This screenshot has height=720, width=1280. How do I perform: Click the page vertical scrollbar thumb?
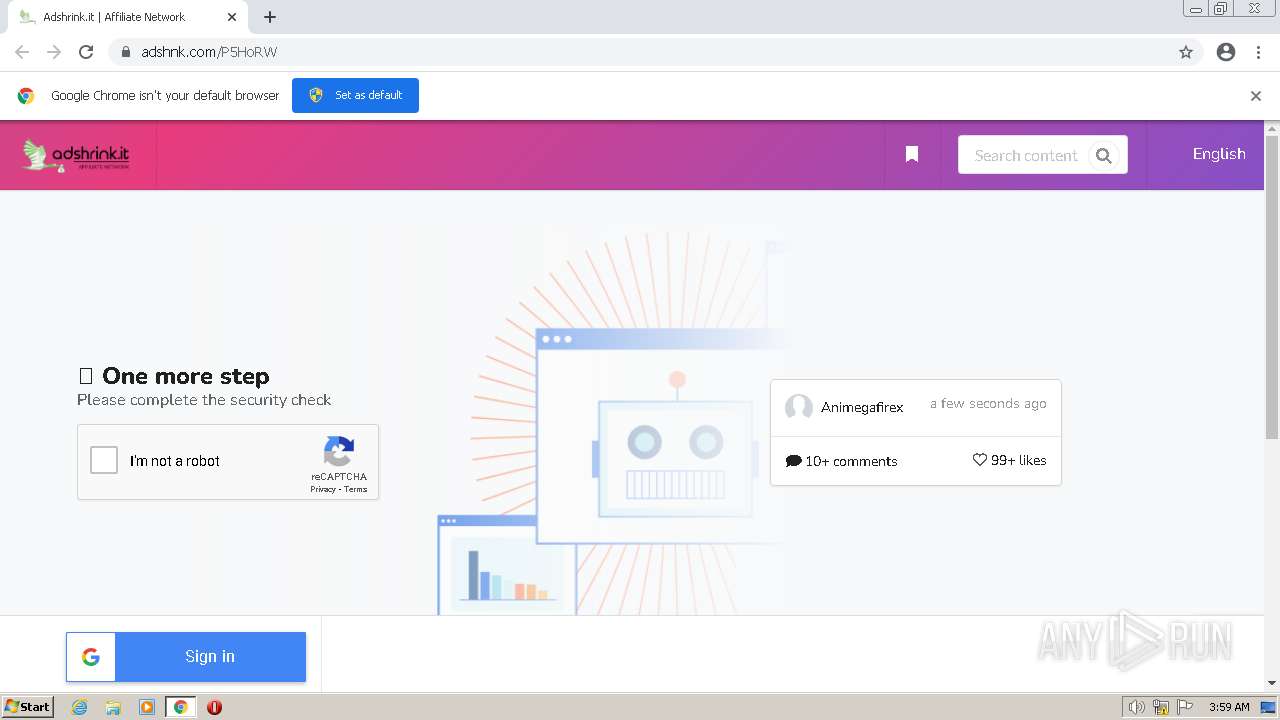coord(1272,287)
